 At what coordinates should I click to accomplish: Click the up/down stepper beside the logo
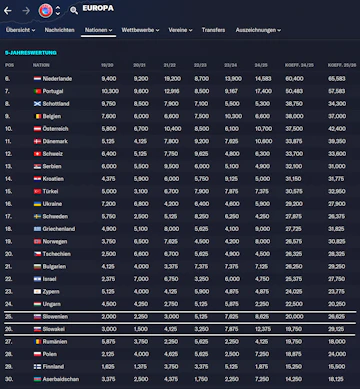coord(58,11)
